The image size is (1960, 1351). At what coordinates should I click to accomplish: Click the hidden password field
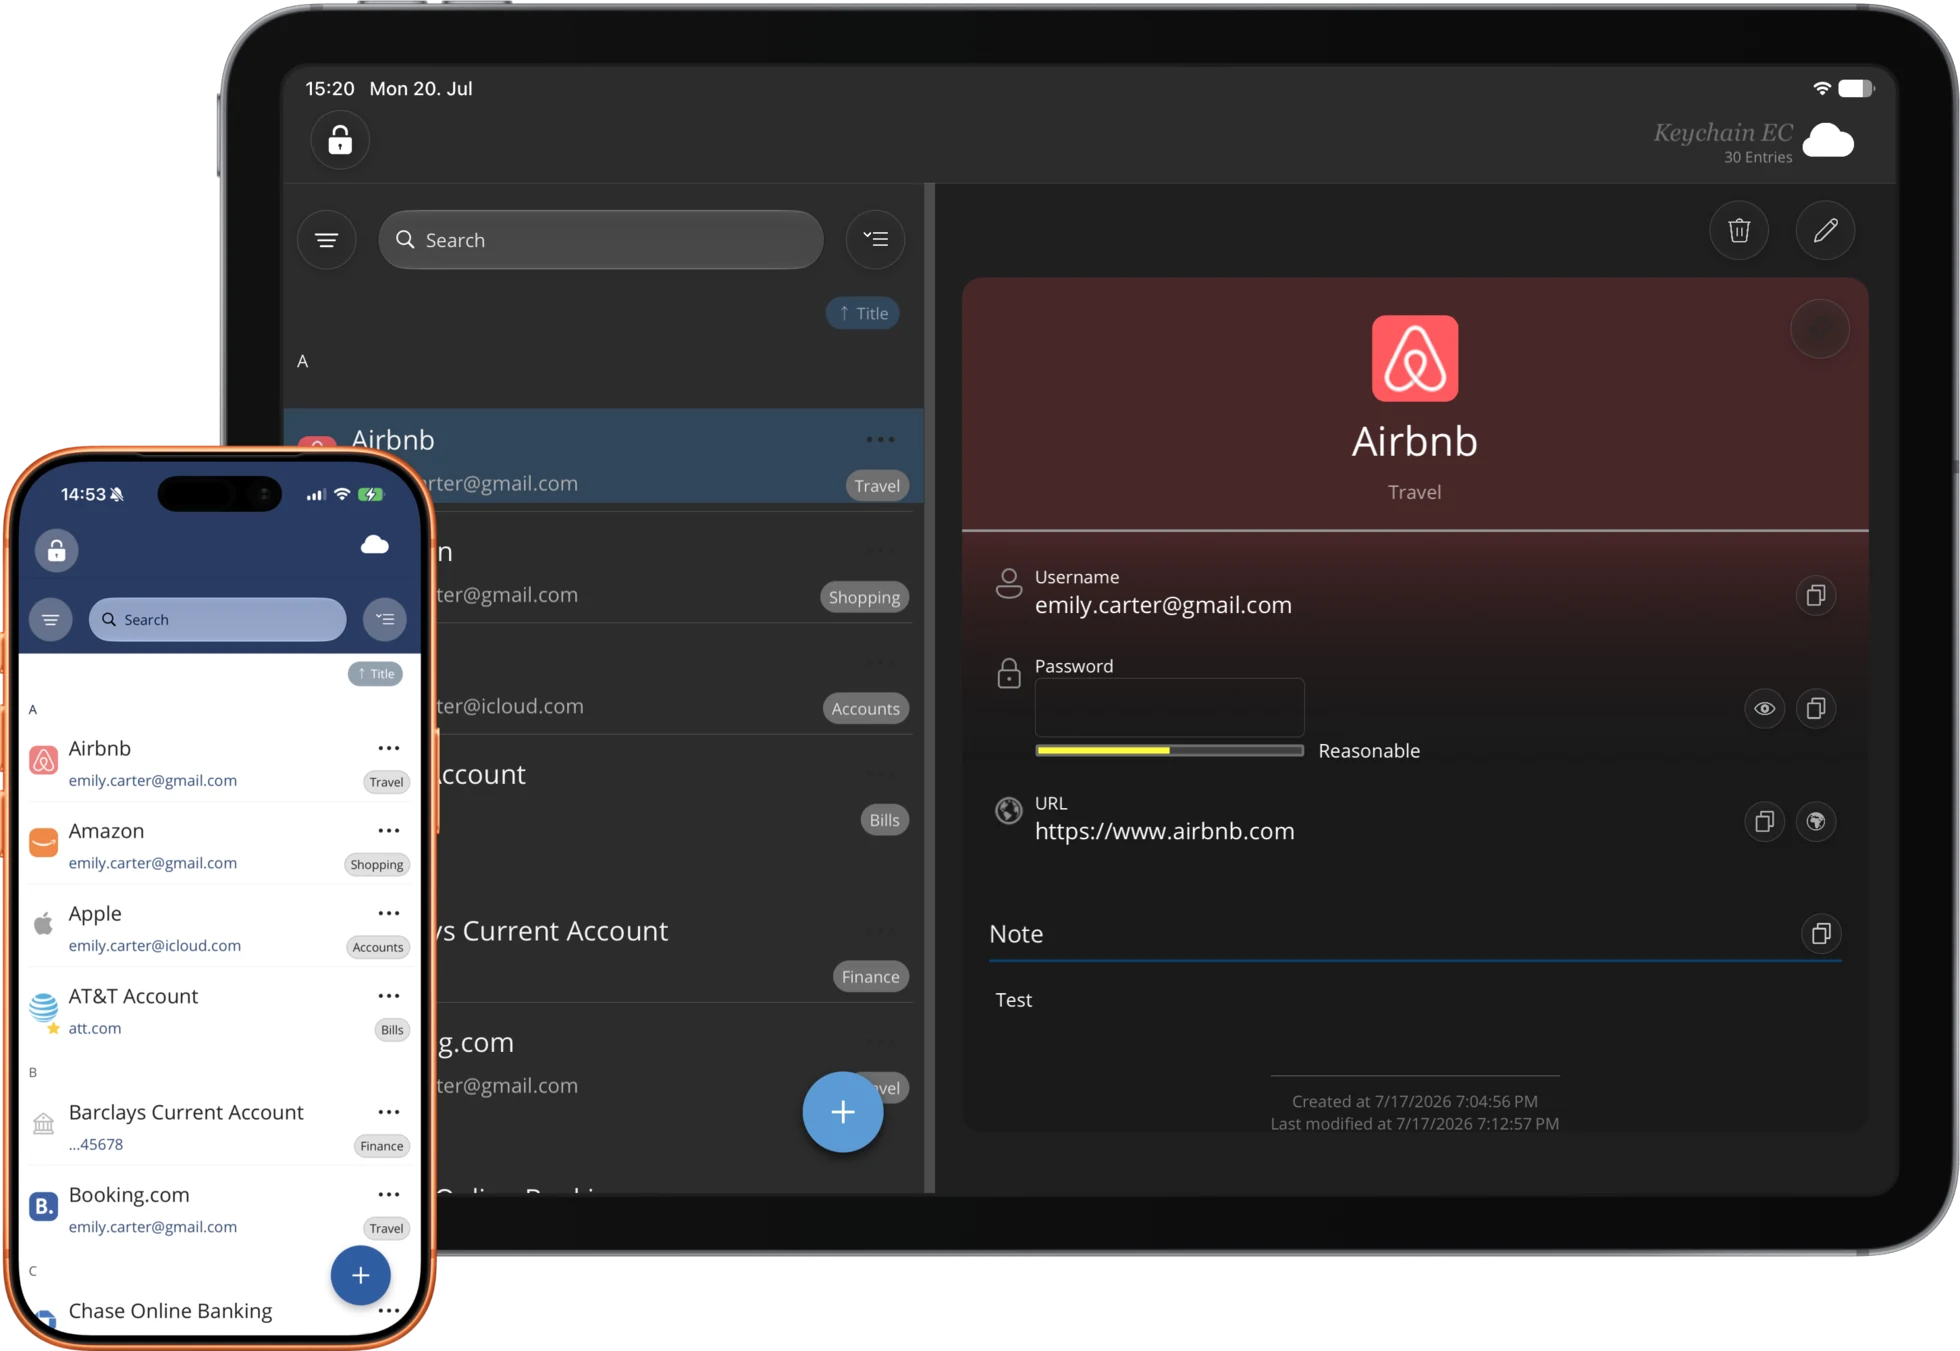pos(1169,707)
